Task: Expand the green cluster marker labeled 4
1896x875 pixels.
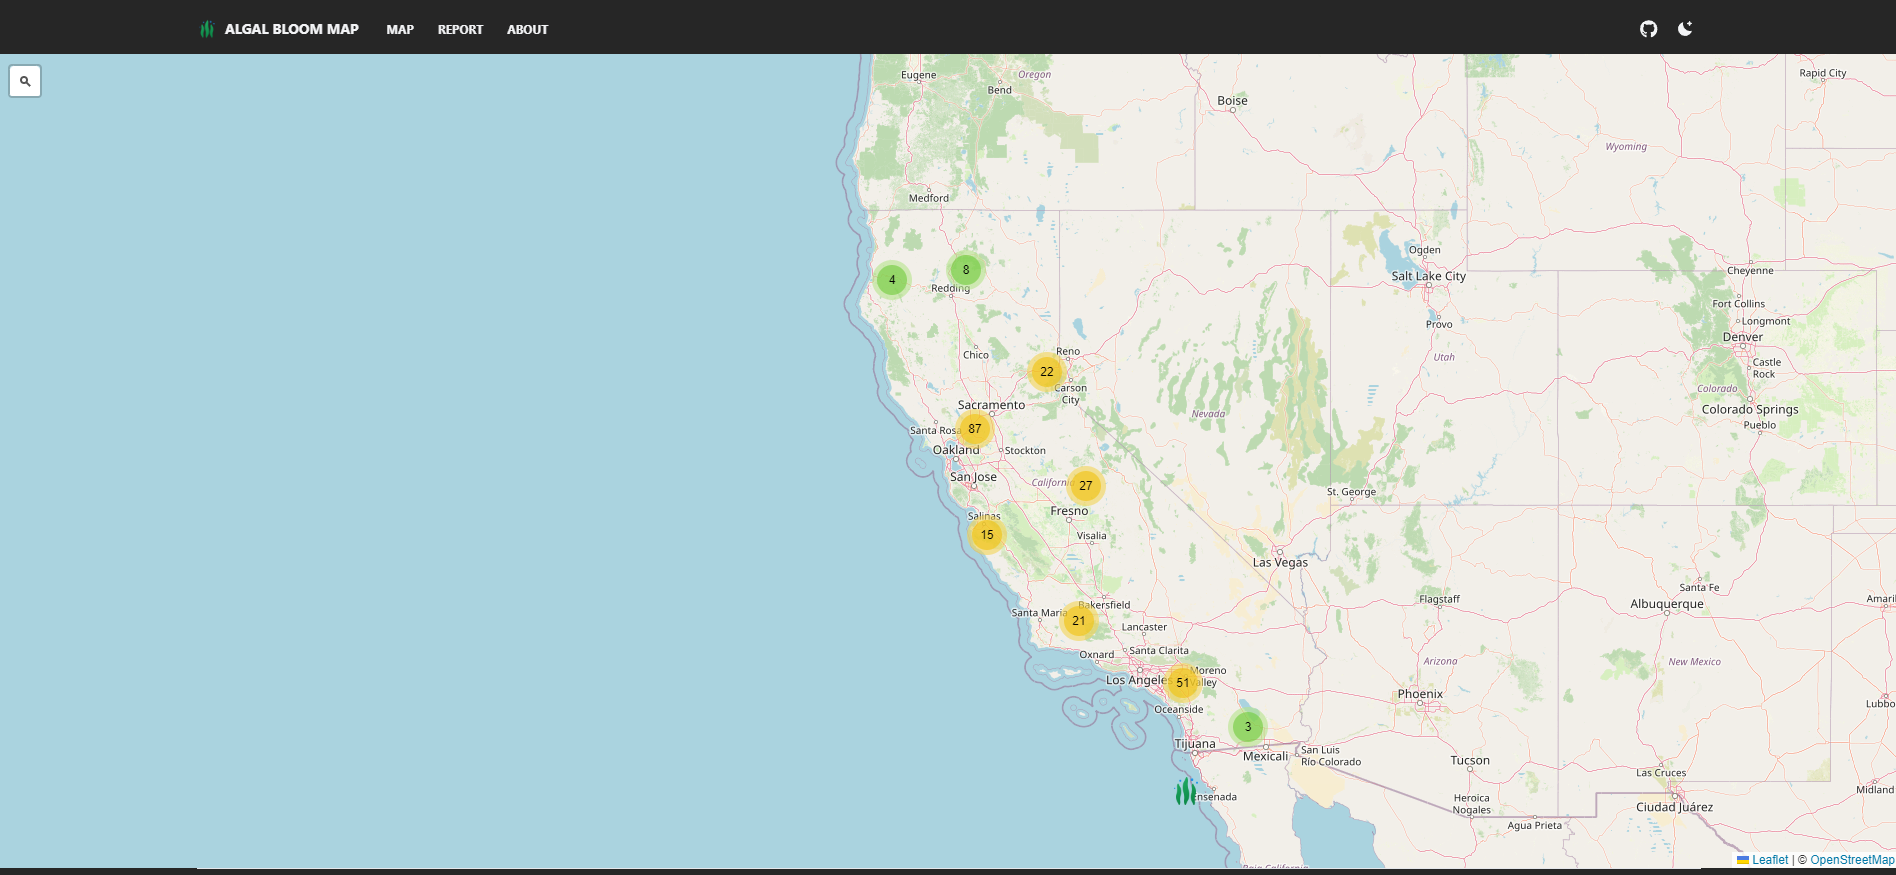Action: 892,280
